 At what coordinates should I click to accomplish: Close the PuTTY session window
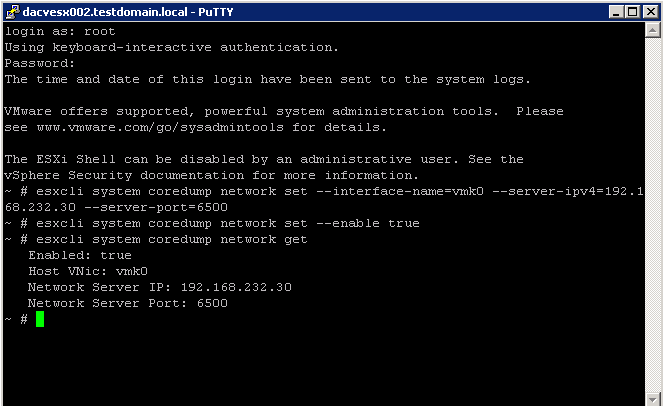[x=651, y=12]
